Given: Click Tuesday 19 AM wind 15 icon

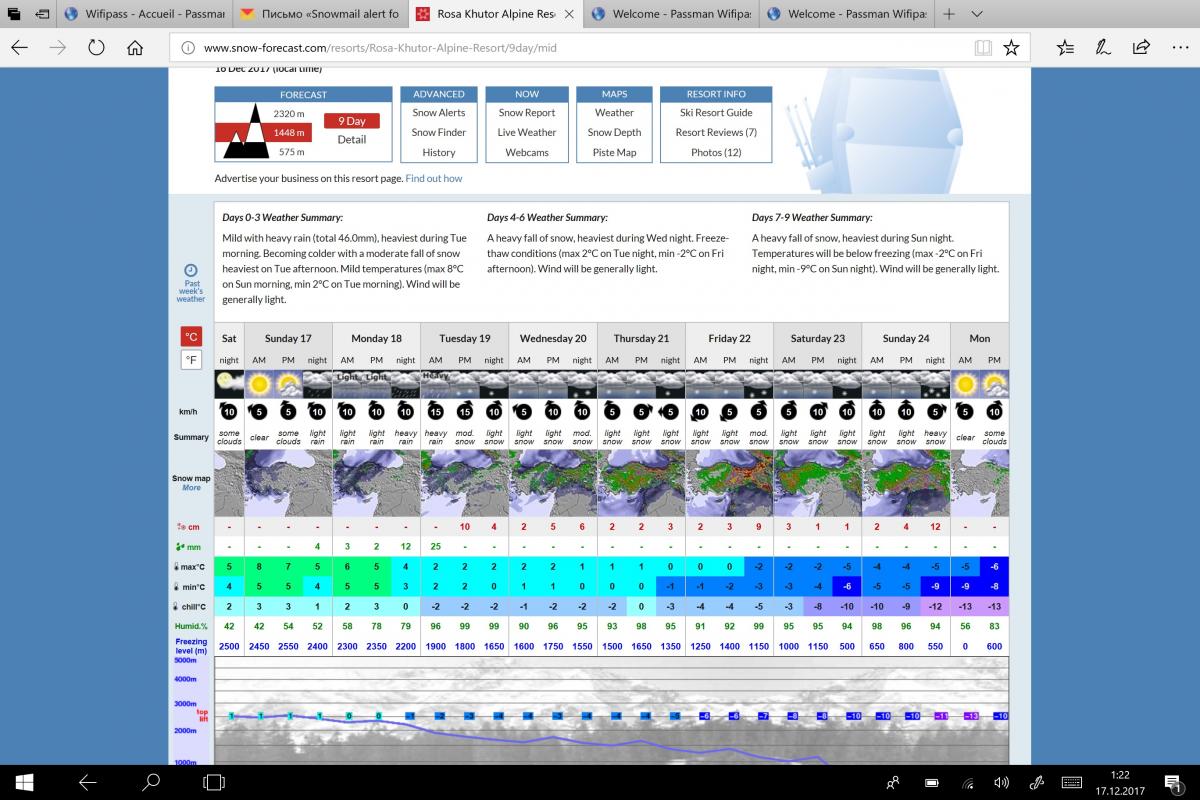Looking at the screenshot, I should point(436,410).
